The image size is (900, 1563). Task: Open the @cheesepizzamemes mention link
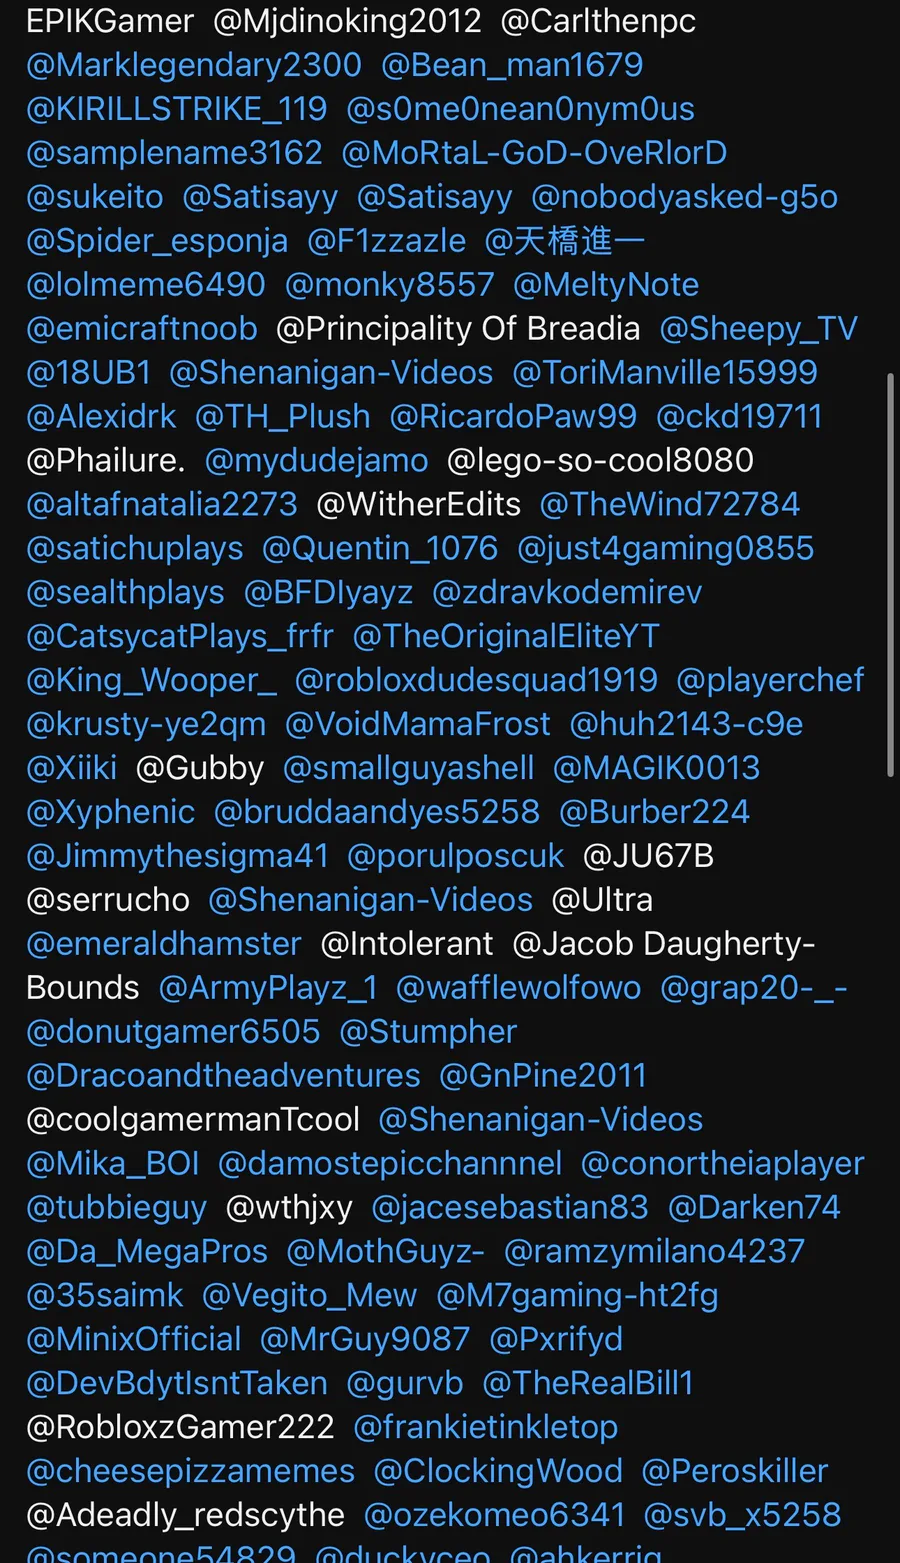pos(191,1472)
